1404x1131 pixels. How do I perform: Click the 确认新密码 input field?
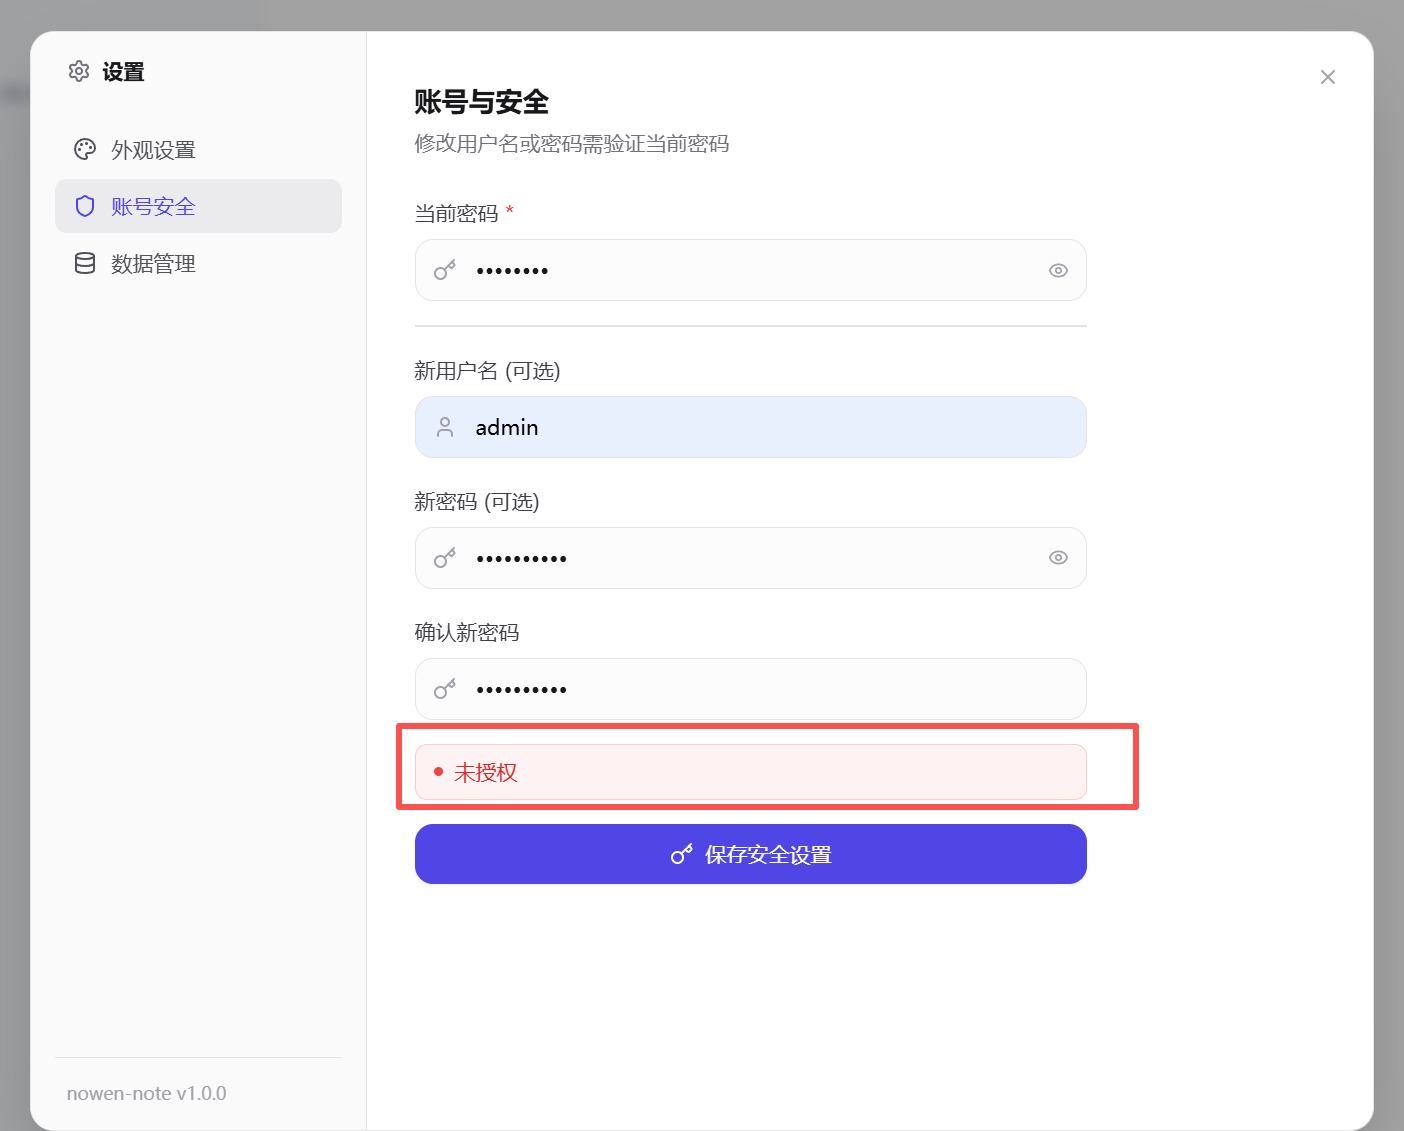(750, 689)
